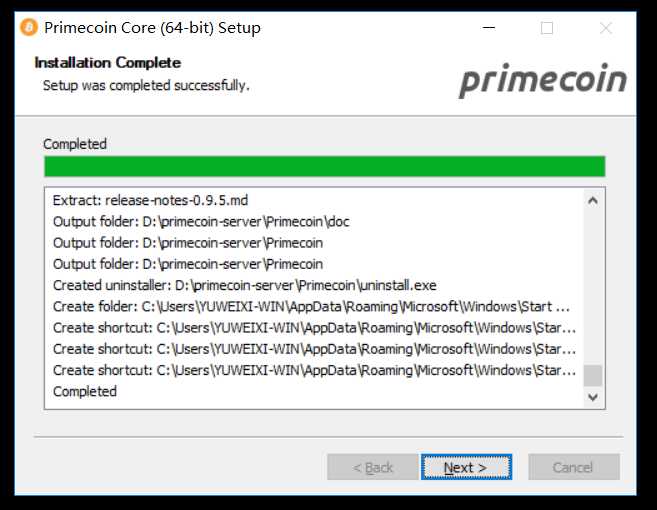
Task: Click the window title 'Primecoin Core (64-bit) Setup'
Action: pos(153,28)
